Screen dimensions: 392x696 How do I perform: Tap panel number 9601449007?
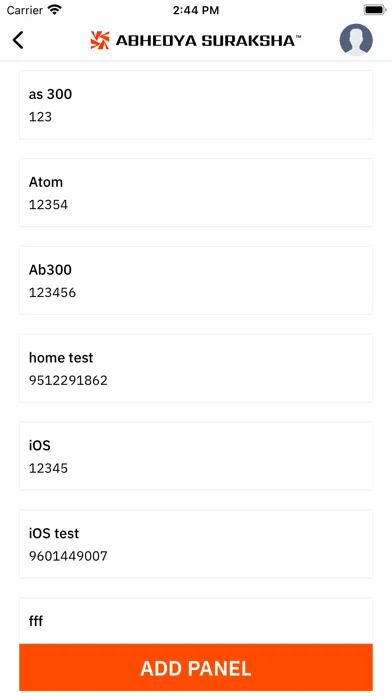(68, 556)
